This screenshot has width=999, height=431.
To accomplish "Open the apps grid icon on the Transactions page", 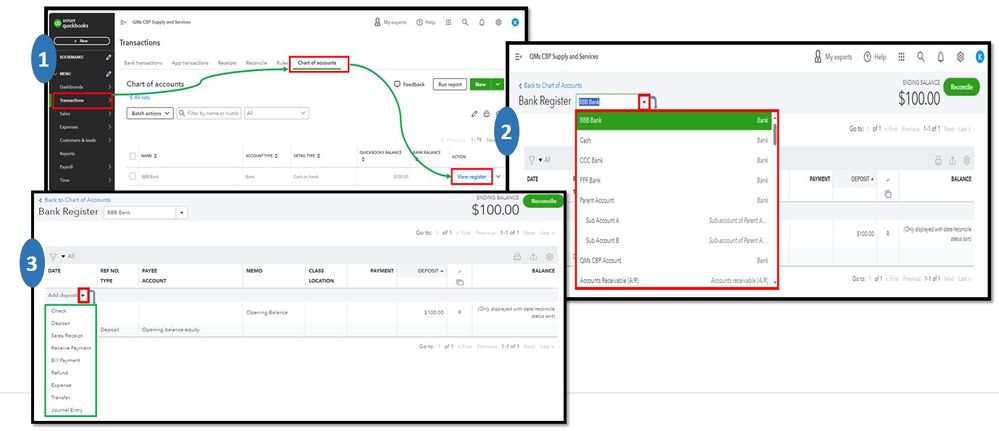I will click(449, 22).
